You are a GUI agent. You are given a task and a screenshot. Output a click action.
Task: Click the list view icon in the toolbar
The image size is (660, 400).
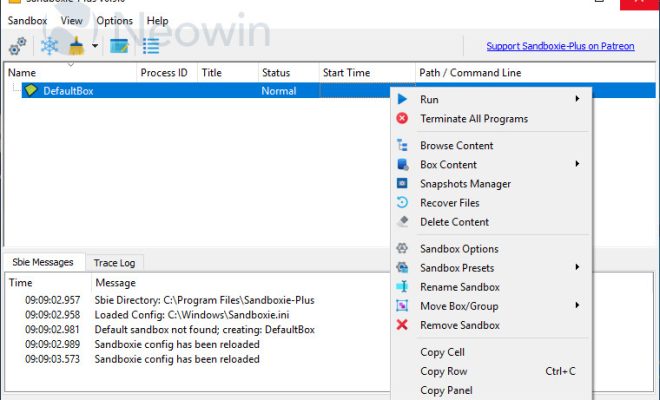(151, 46)
